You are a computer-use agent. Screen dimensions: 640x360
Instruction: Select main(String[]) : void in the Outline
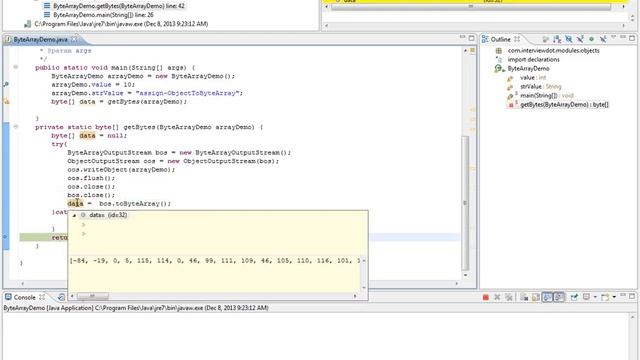coord(547,96)
